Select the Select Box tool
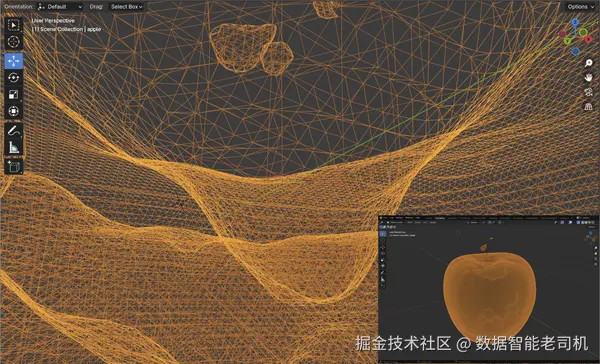The image size is (600, 364). tap(14, 25)
